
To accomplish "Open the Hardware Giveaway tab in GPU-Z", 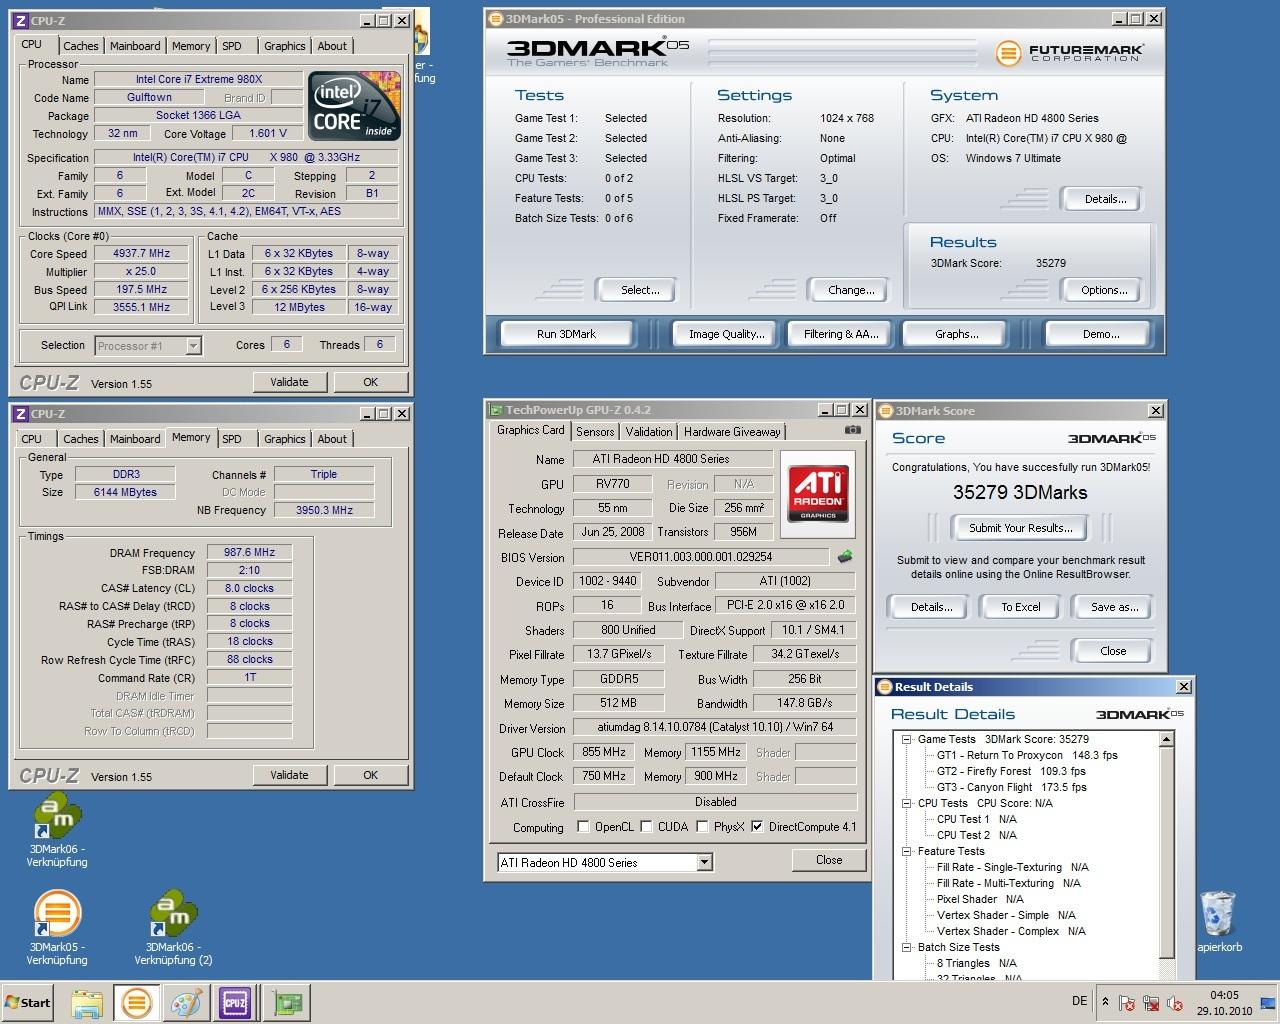I will [x=732, y=432].
